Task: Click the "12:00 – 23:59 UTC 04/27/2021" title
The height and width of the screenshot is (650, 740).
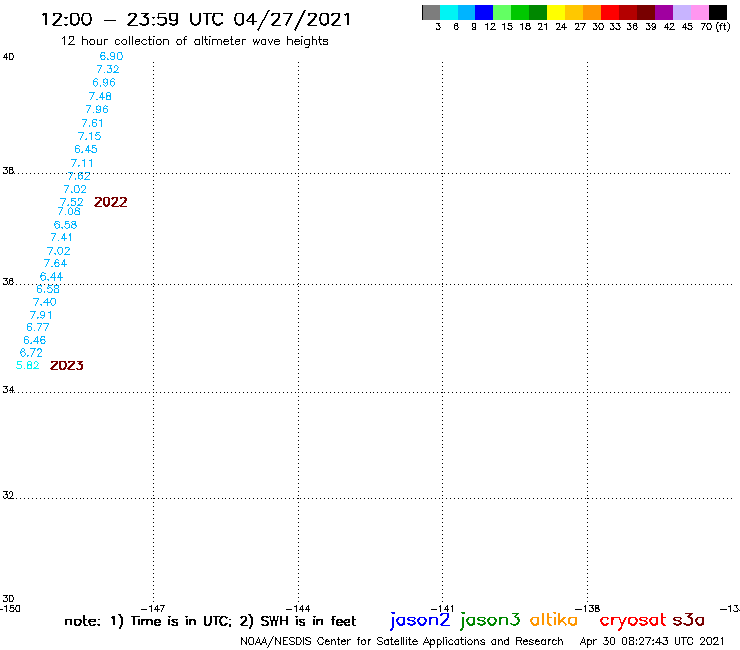Action: (196, 19)
